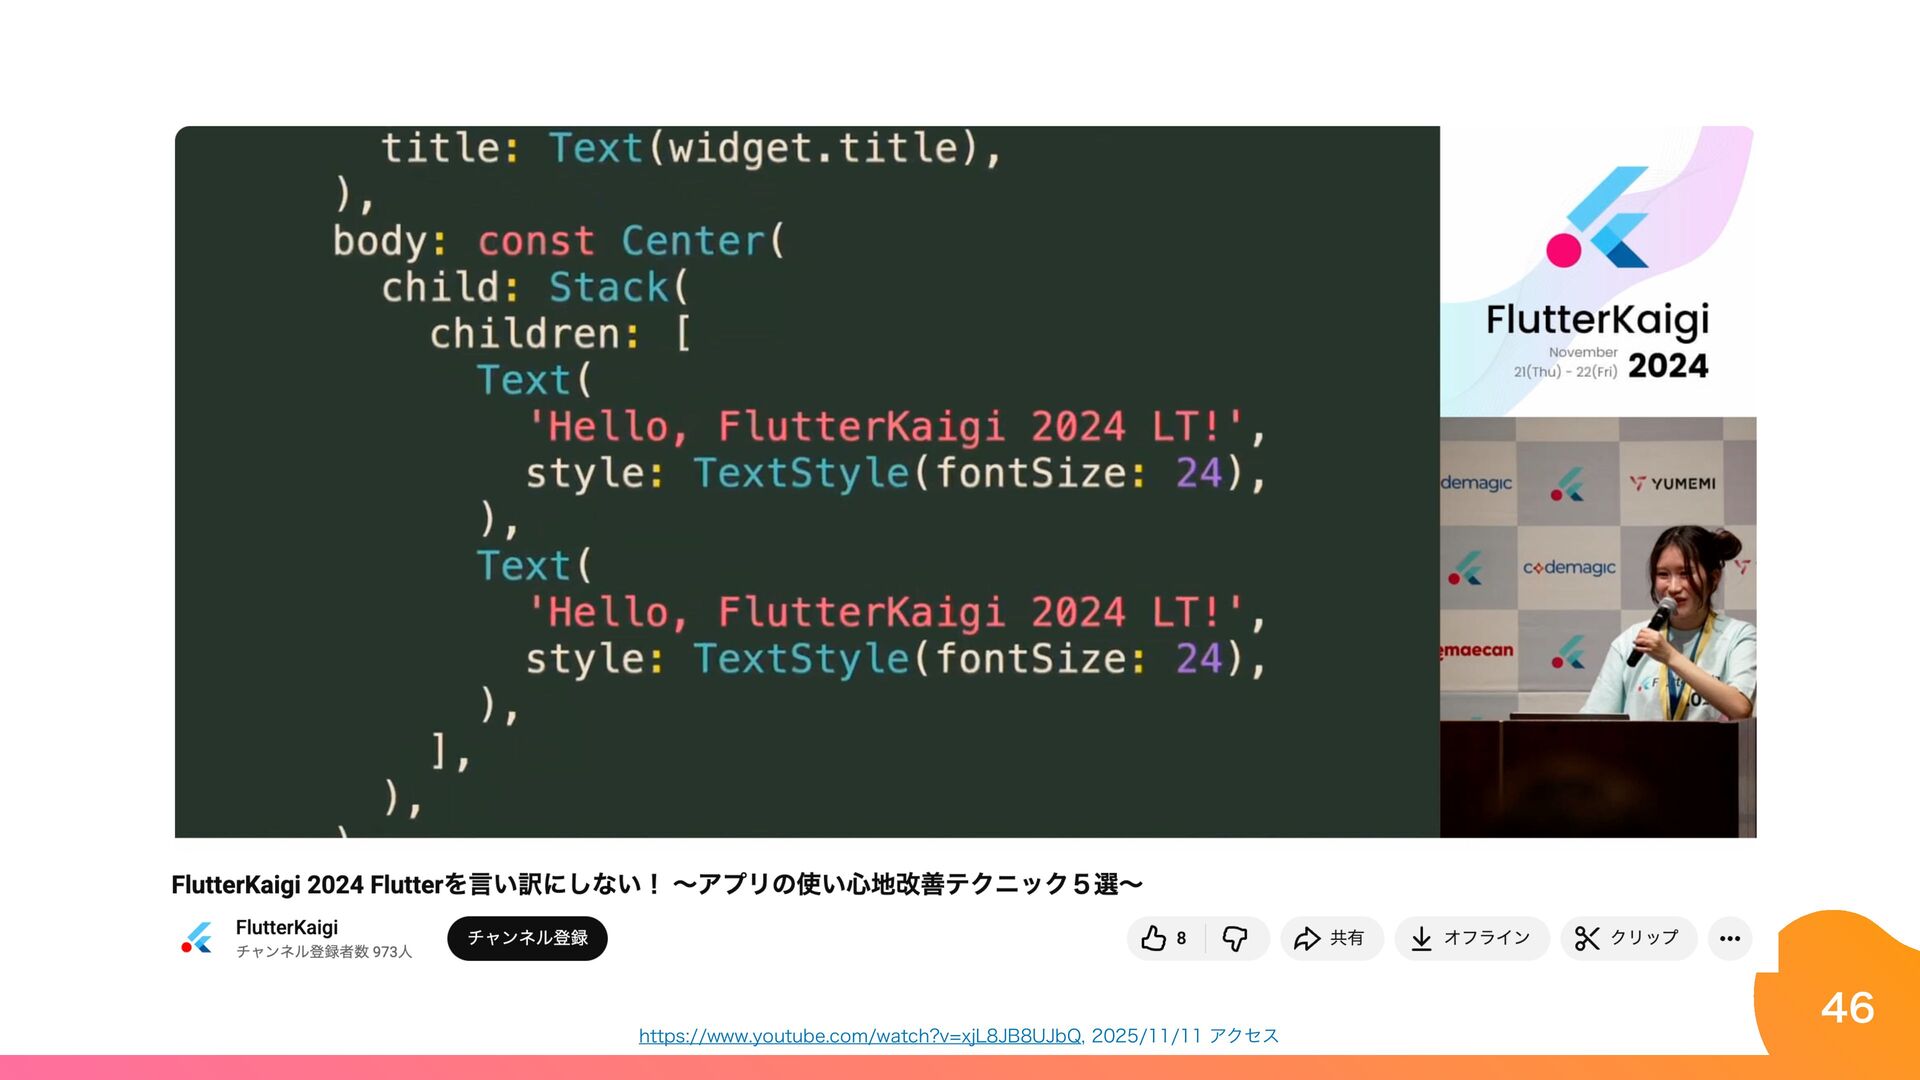Click the video title text
Screen dimensions: 1920x1080
[656, 884]
